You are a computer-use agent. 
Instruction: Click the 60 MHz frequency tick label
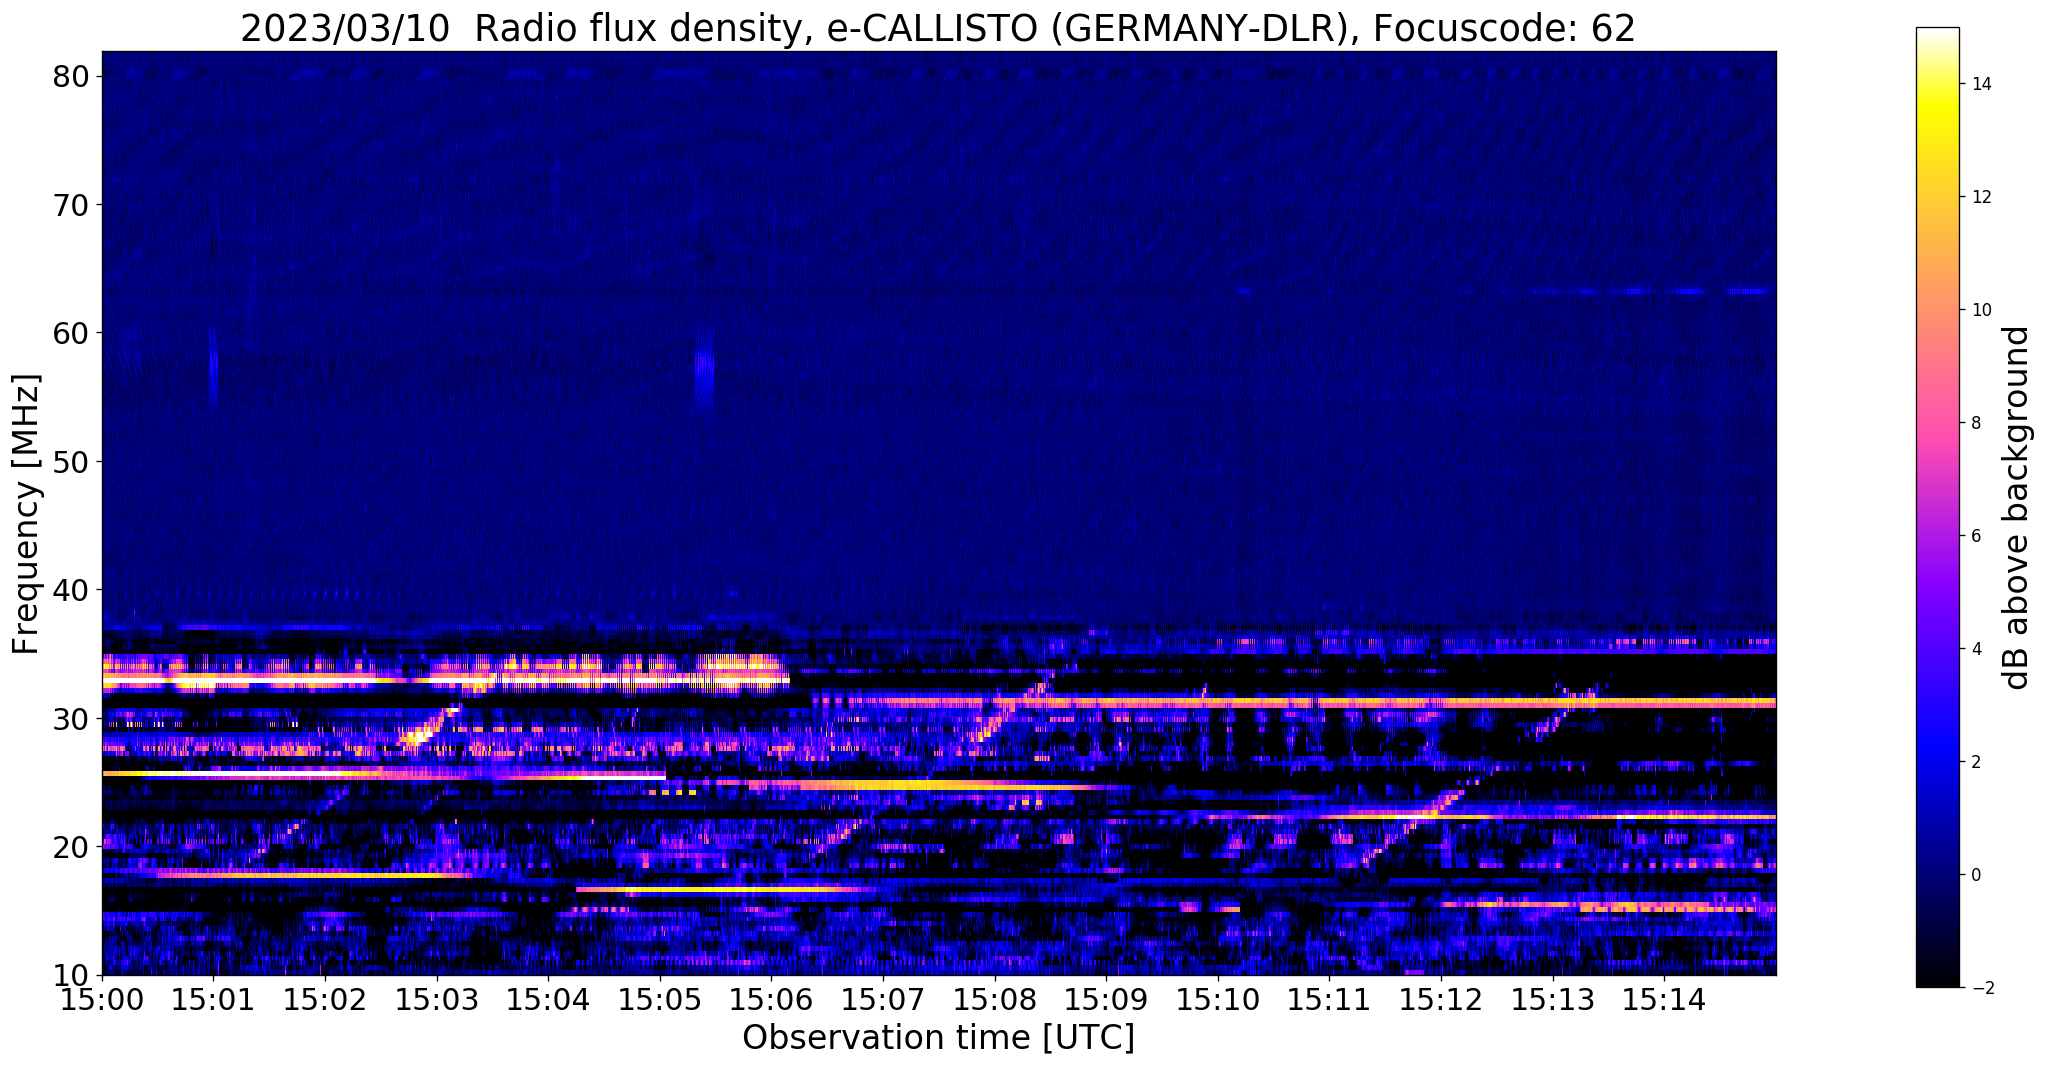[72, 333]
